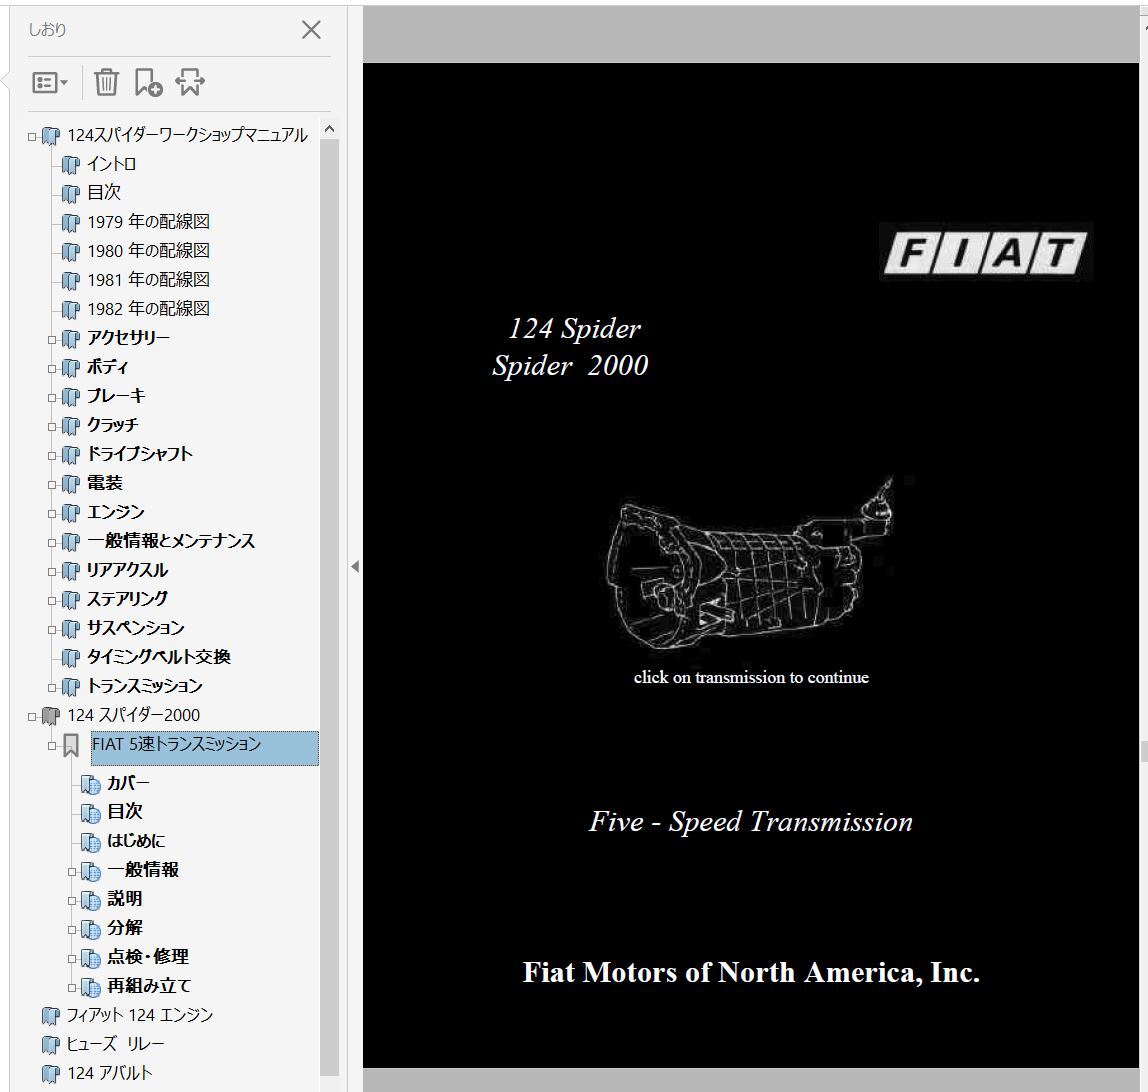Collapse the side panel with arrow handle

tap(355, 566)
